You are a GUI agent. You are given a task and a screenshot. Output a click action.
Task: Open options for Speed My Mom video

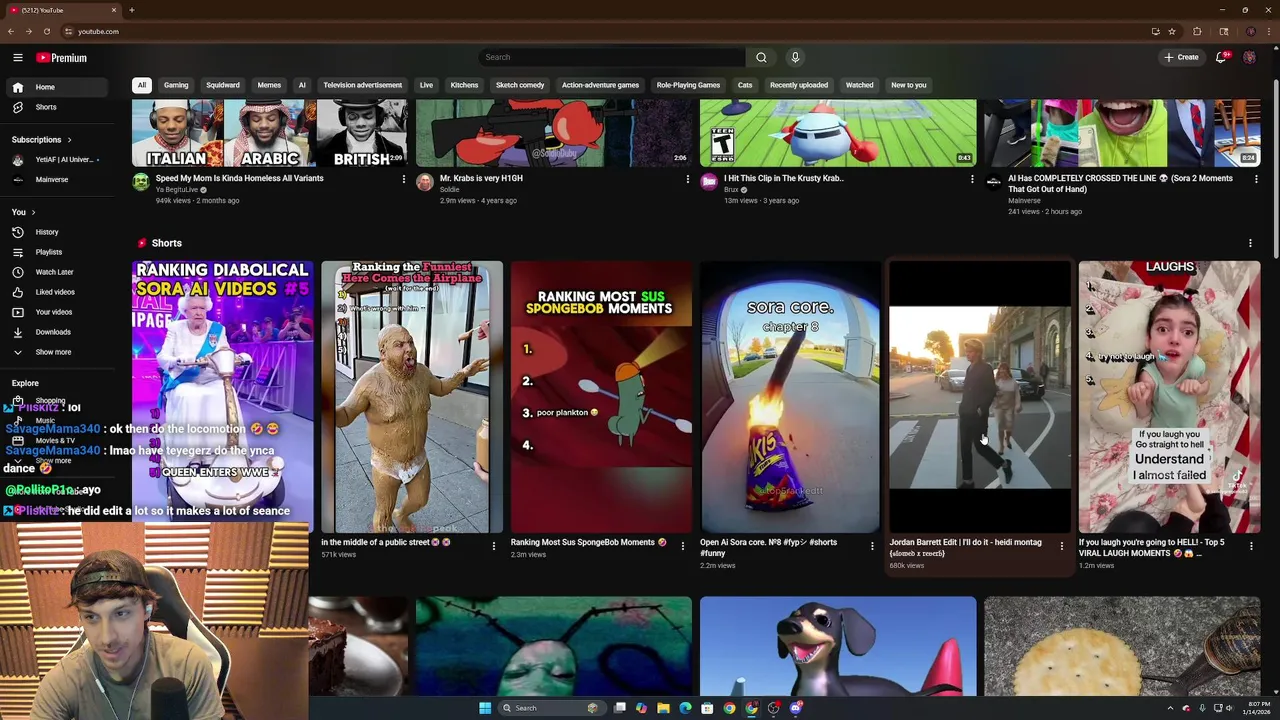point(404,179)
